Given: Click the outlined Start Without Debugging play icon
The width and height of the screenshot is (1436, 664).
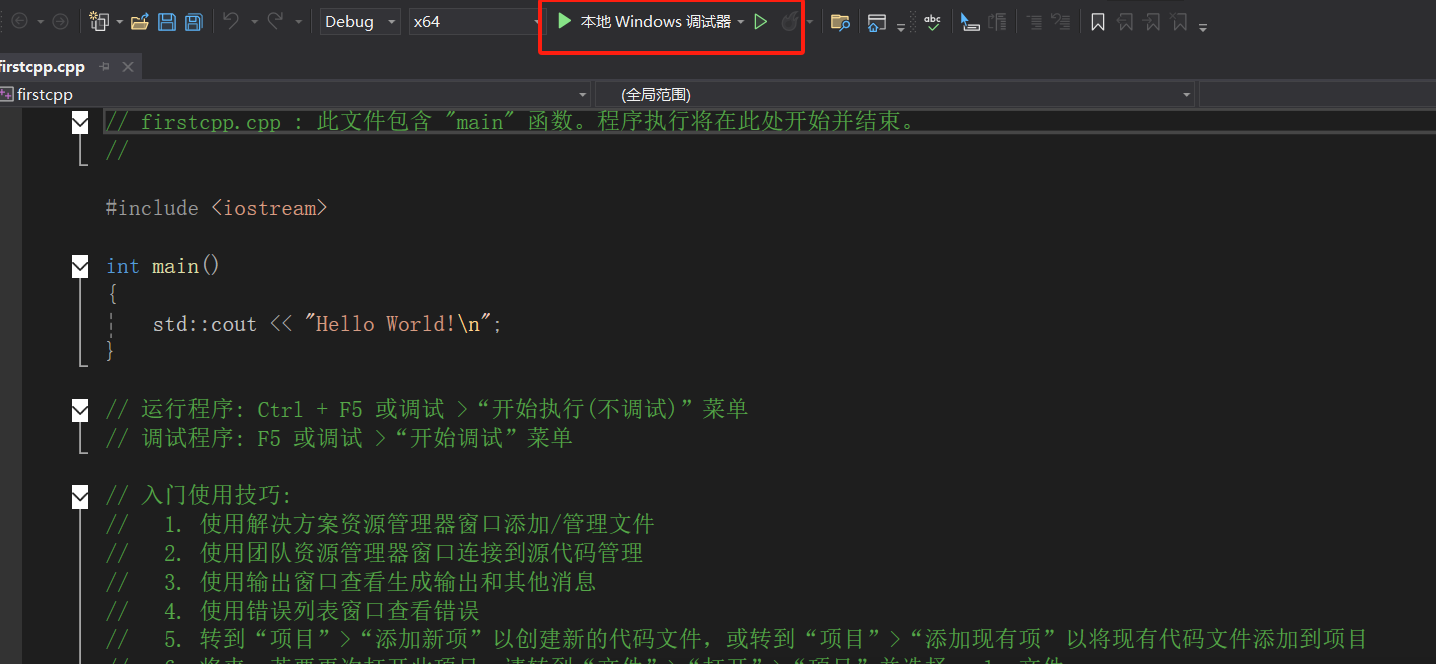Looking at the screenshot, I should coord(761,21).
